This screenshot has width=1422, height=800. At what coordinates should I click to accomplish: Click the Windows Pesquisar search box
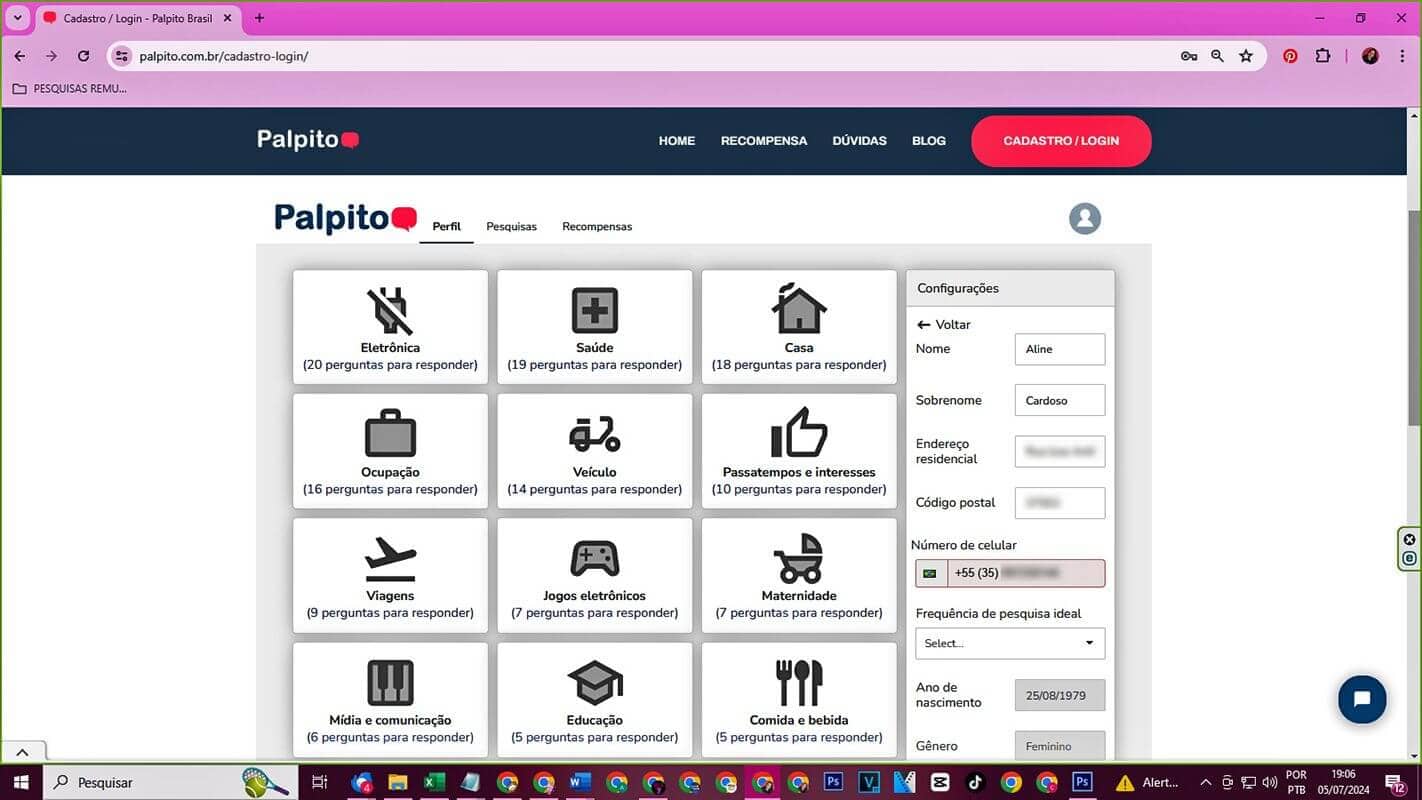click(170, 782)
